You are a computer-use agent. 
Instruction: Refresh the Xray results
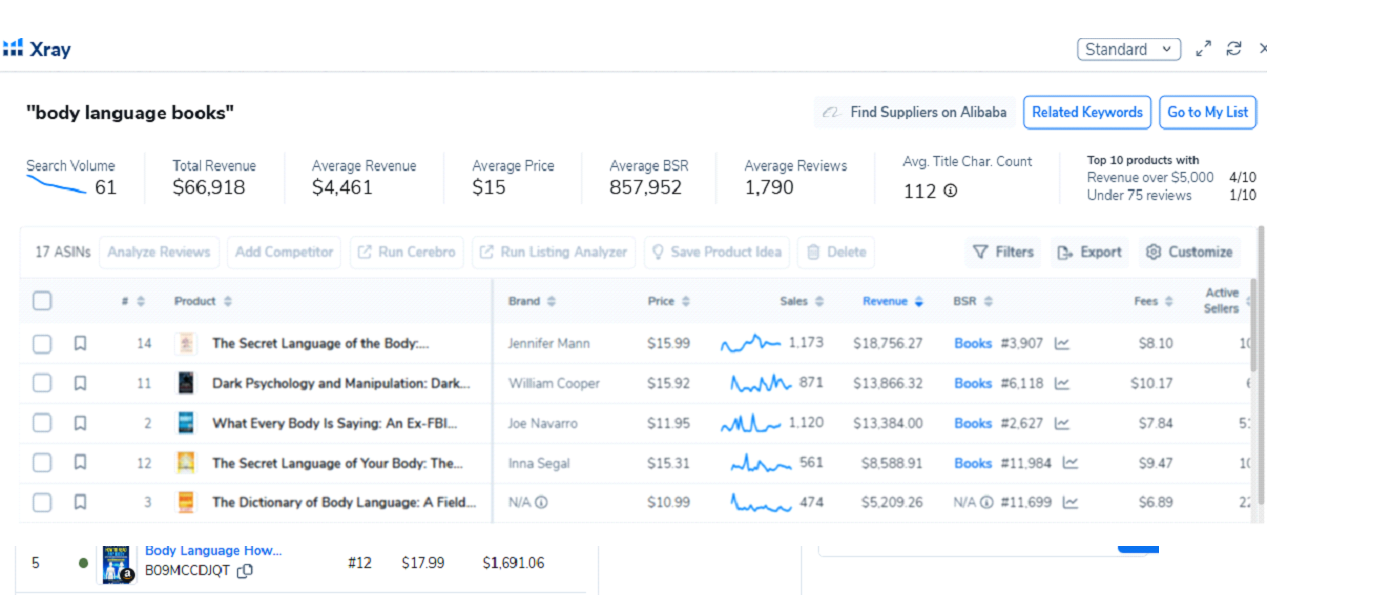click(x=1234, y=48)
